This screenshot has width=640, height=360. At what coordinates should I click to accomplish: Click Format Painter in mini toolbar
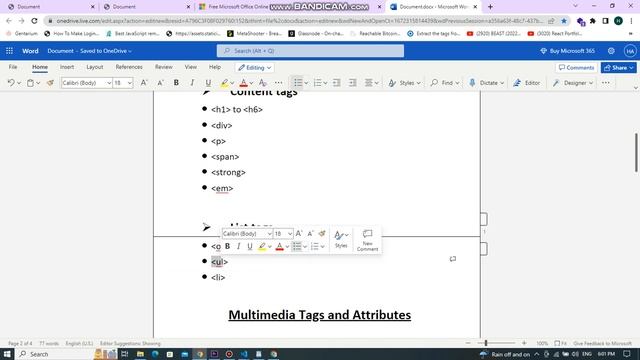(322, 233)
